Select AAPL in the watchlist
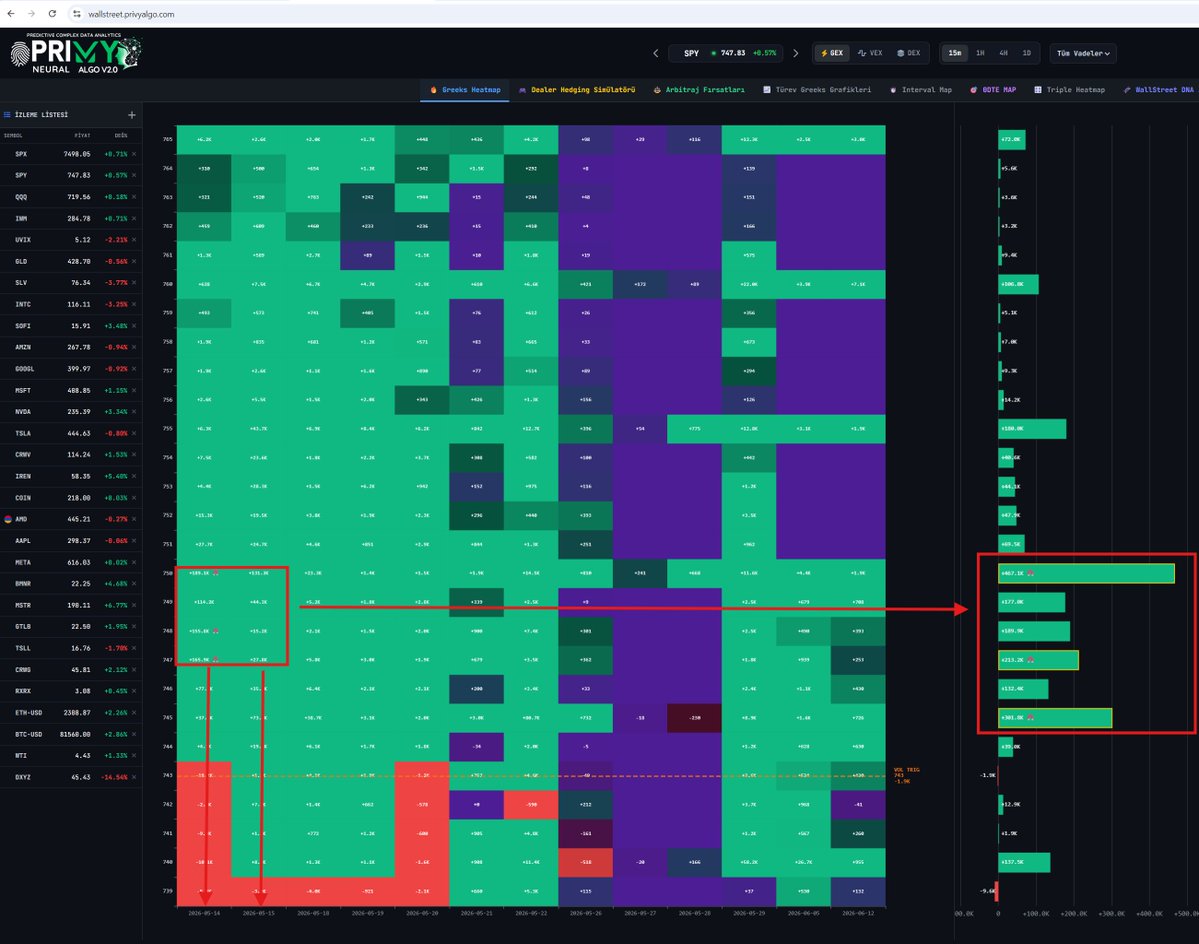Viewport: 1199px width, 944px height. [x=71, y=541]
